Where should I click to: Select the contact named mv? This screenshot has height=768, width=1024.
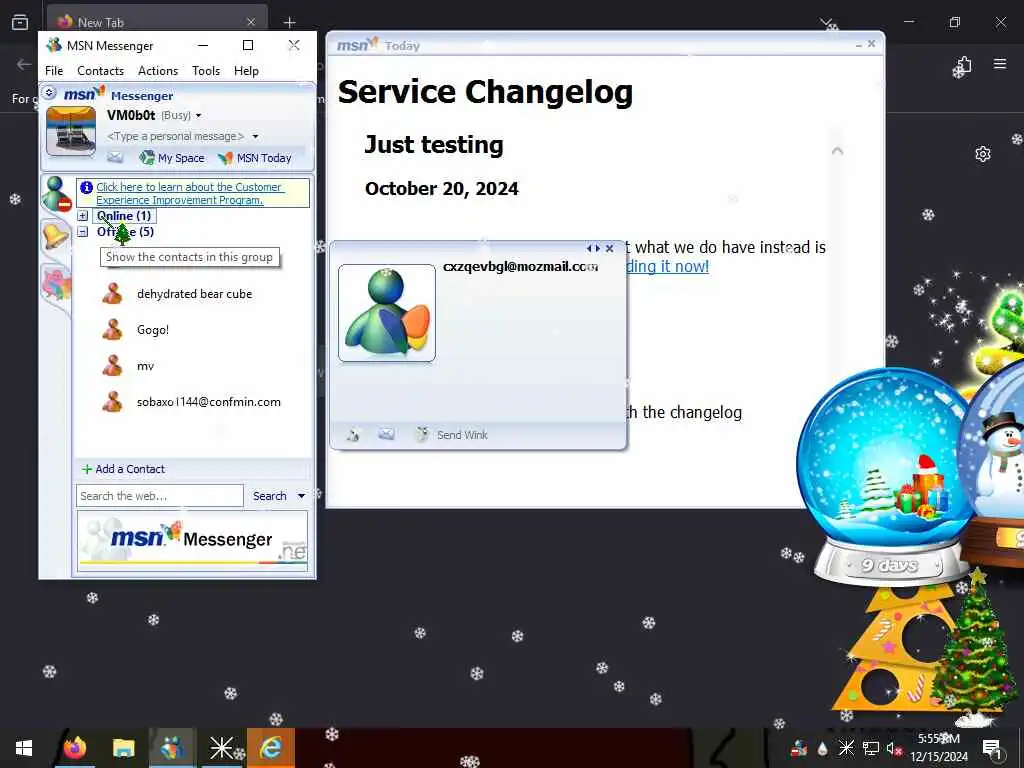click(146, 366)
